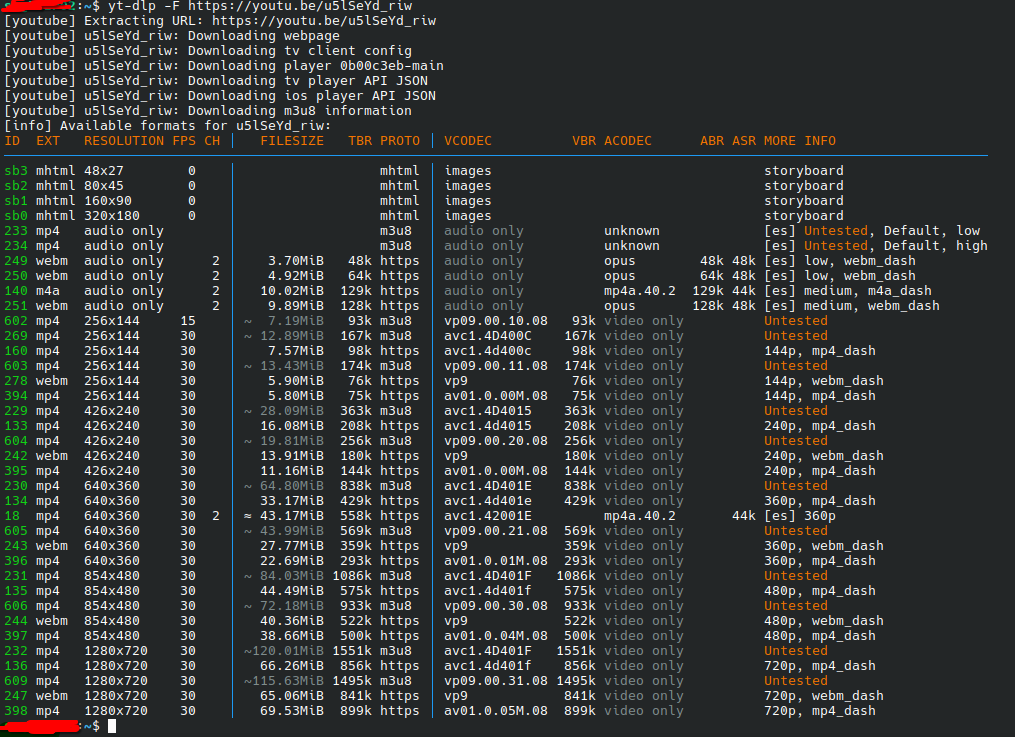Select format ID 140 for m4a audio
This screenshot has height=737, width=1015.
(x=16, y=291)
